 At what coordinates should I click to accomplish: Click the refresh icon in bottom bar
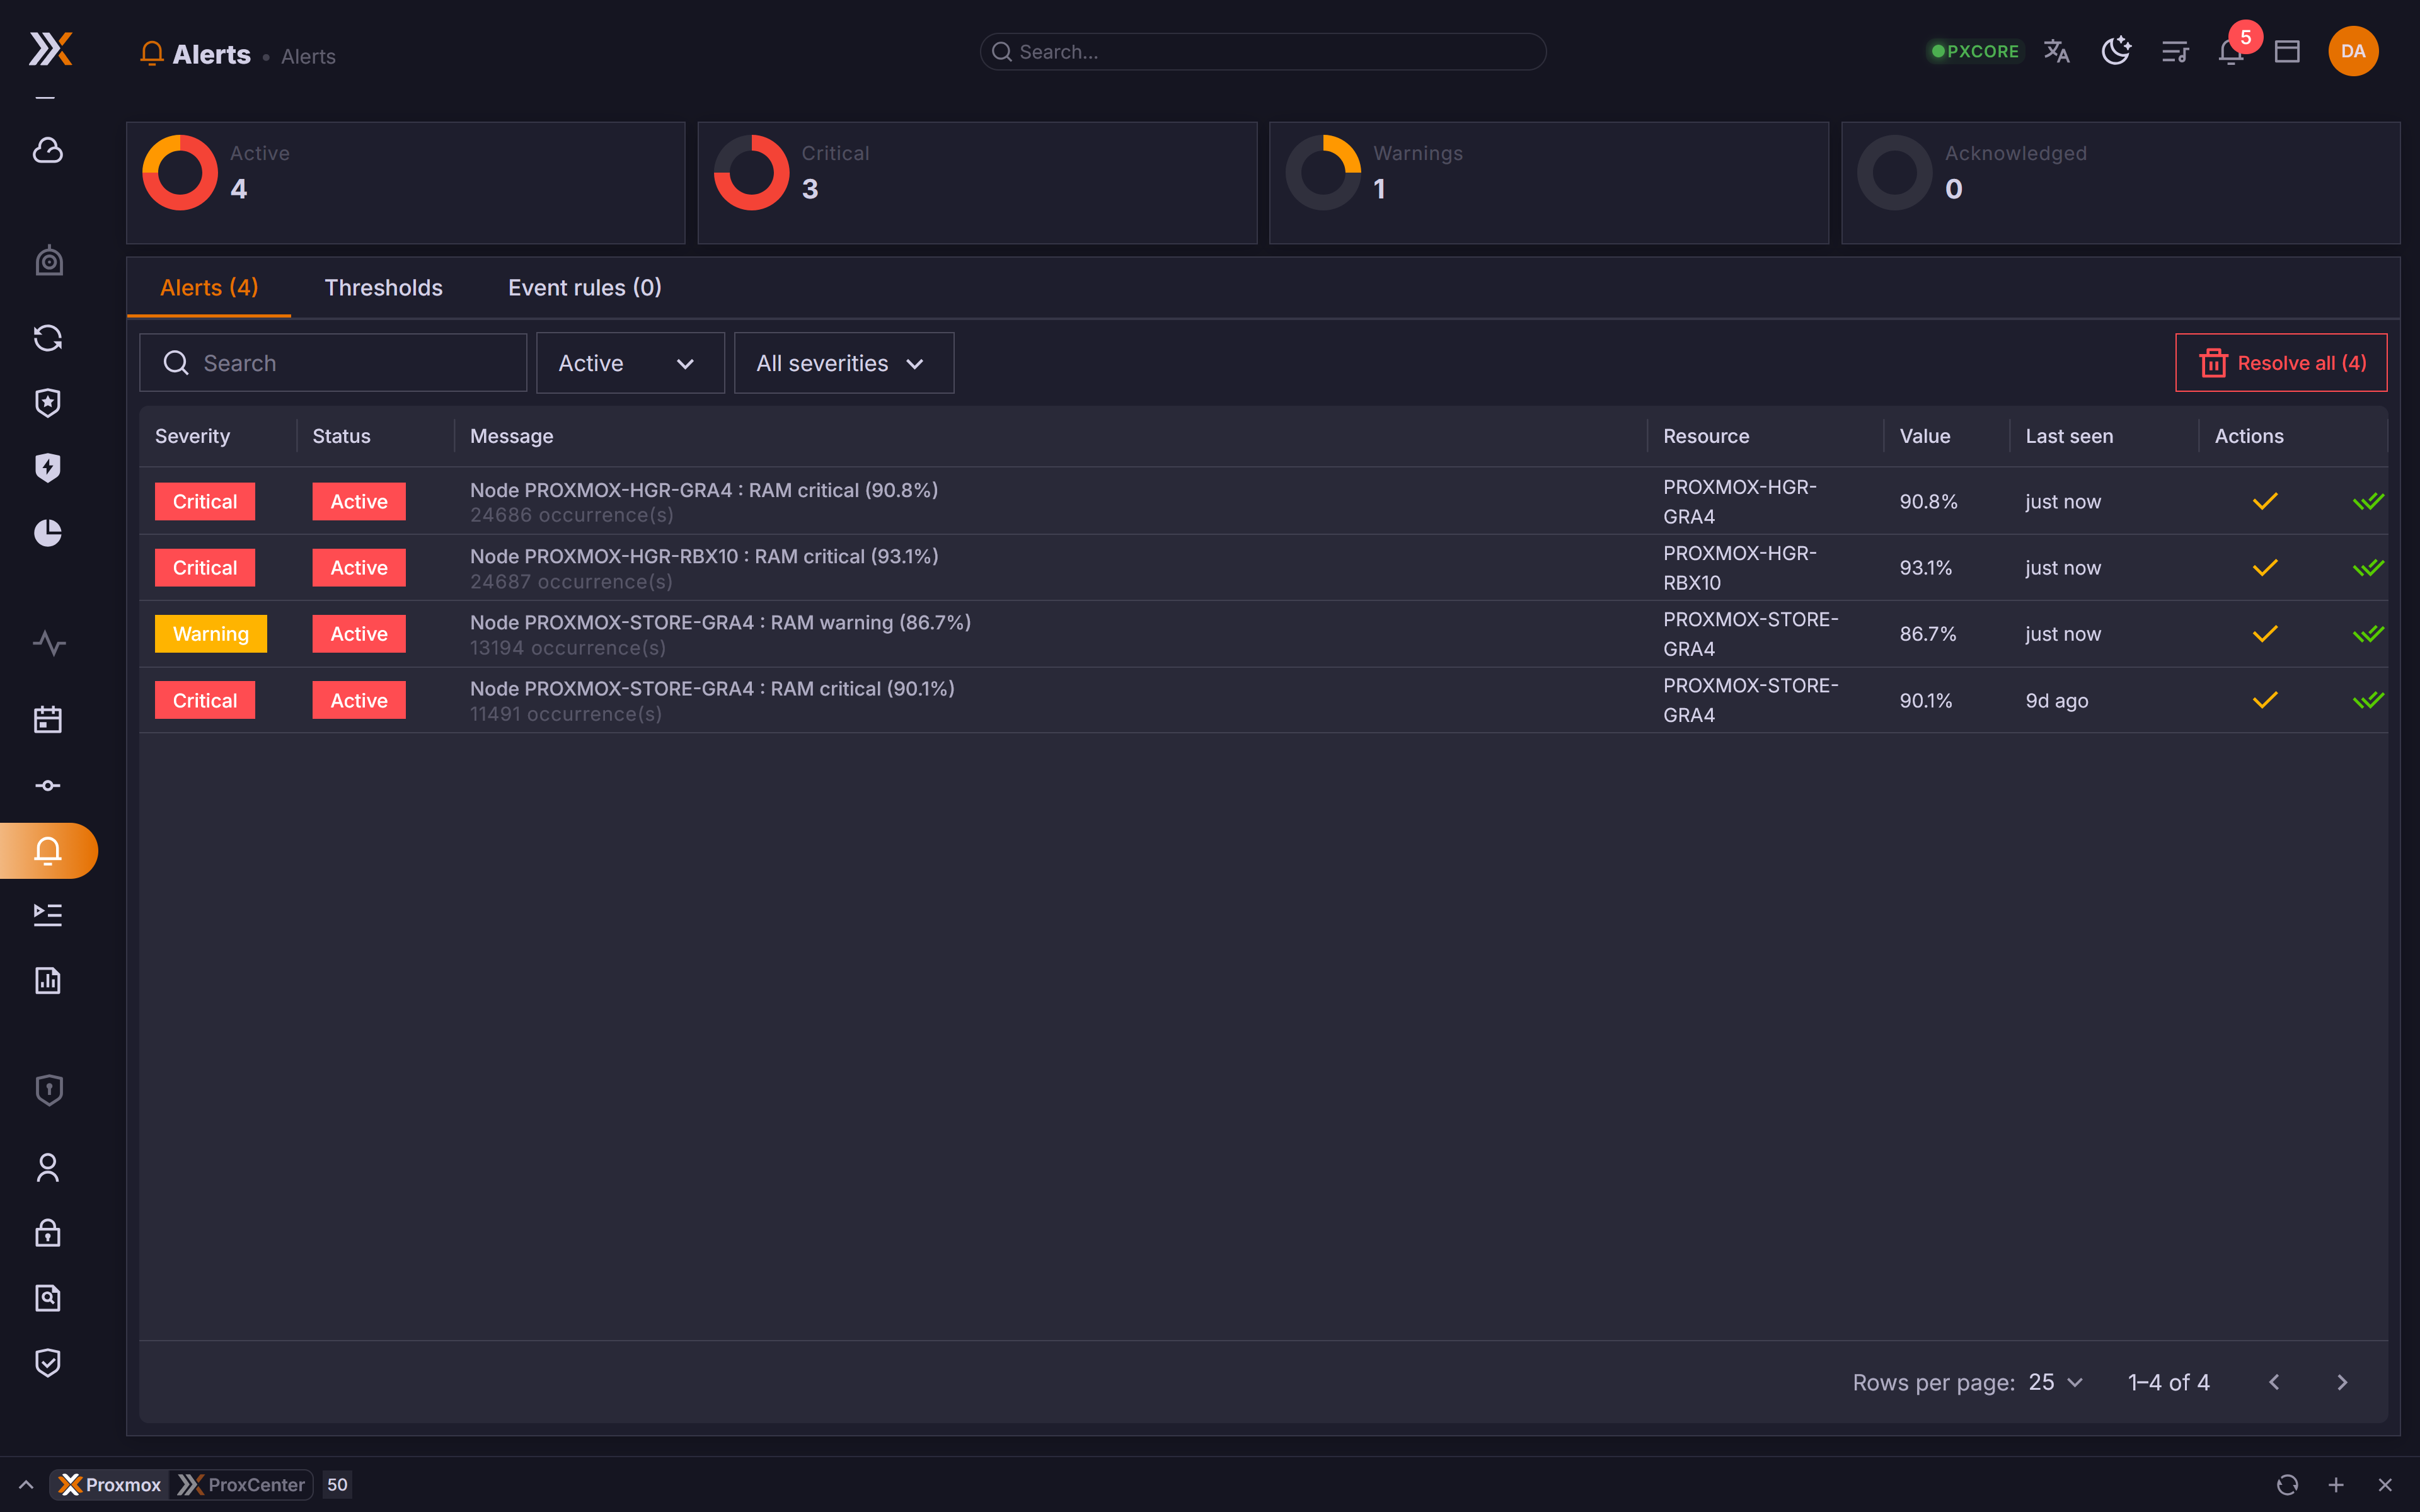(2287, 1485)
